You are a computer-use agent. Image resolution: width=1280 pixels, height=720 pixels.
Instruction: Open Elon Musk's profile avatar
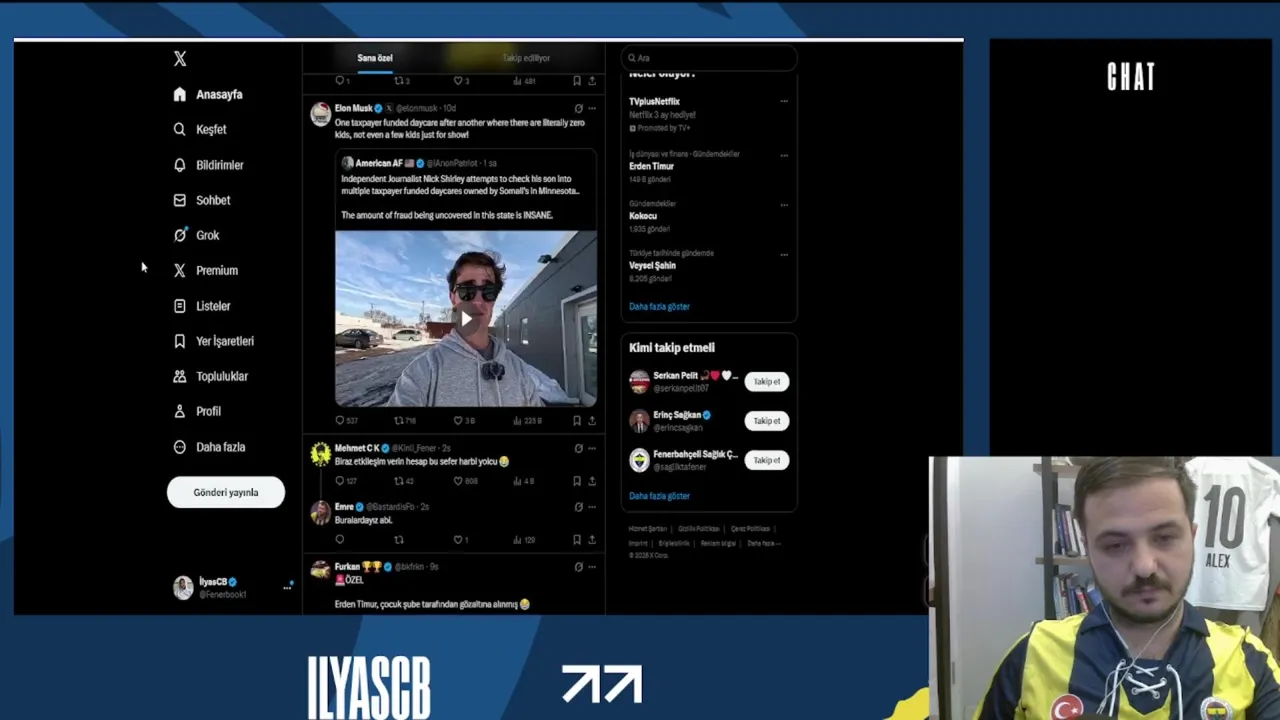tap(320, 114)
